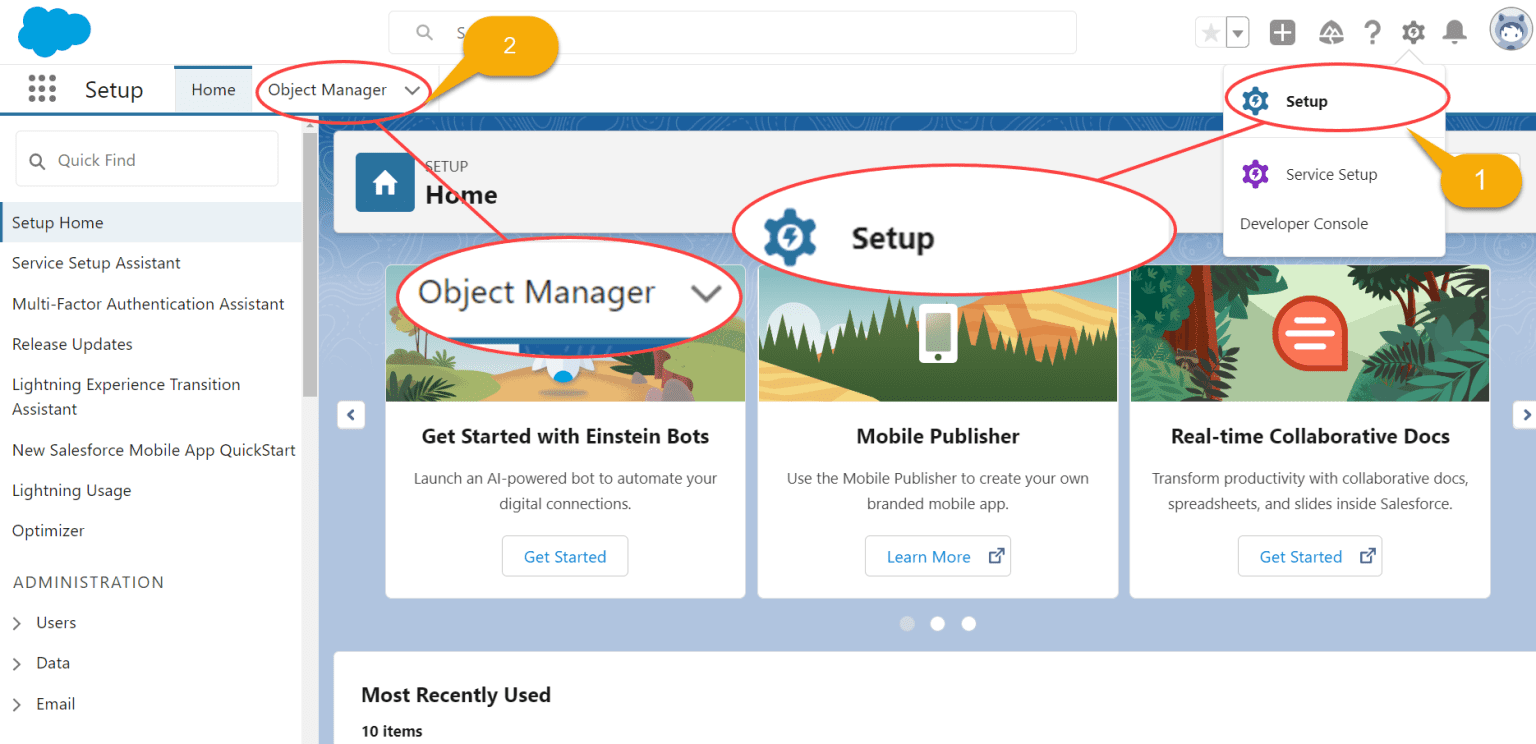Go to previous carousel slide arrow
This screenshot has height=744, width=1536.
tap(351, 414)
